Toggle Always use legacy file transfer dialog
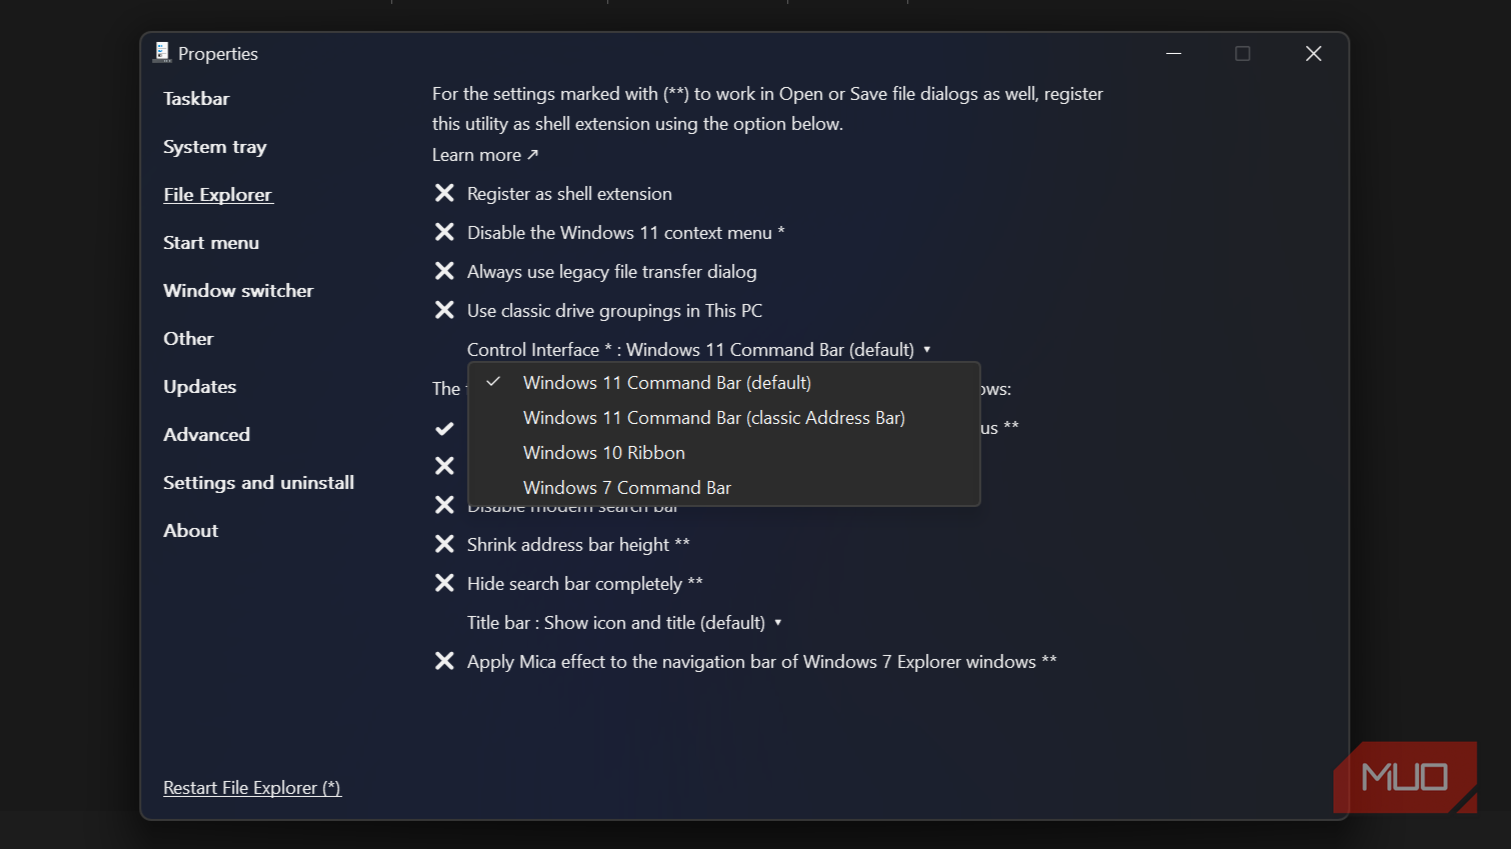The image size is (1511, 849). (x=445, y=271)
